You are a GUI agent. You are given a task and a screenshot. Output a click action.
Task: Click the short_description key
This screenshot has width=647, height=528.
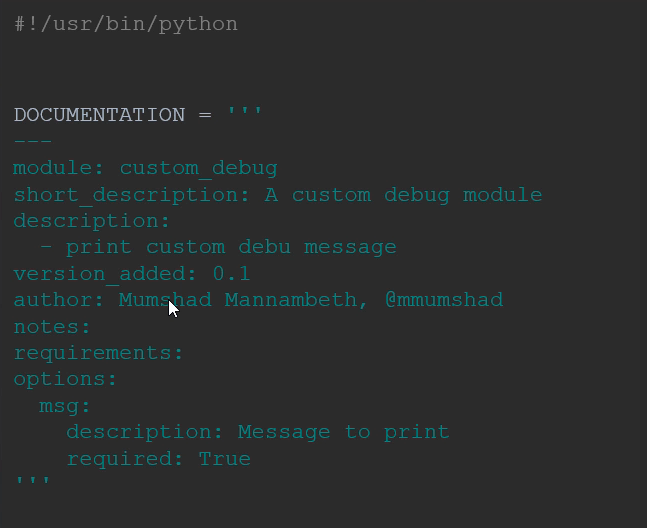coord(126,195)
